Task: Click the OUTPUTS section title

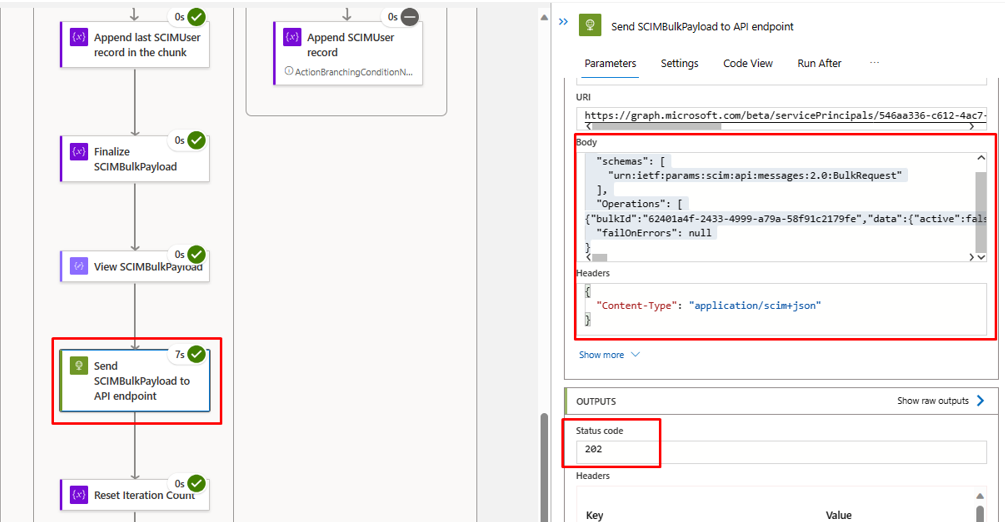Action: (x=595, y=401)
